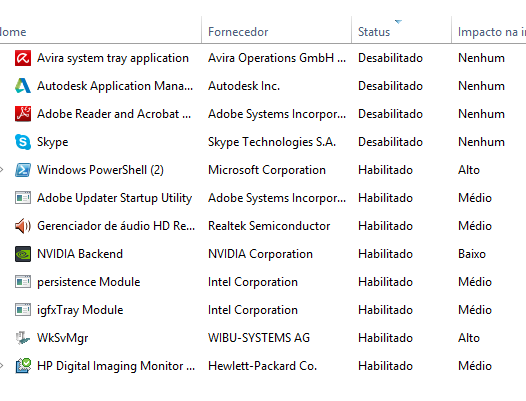This screenshot has height=401, width=526.
Task: Click the Adobe Reader and Acrobat icon
Action: (23, 114)
